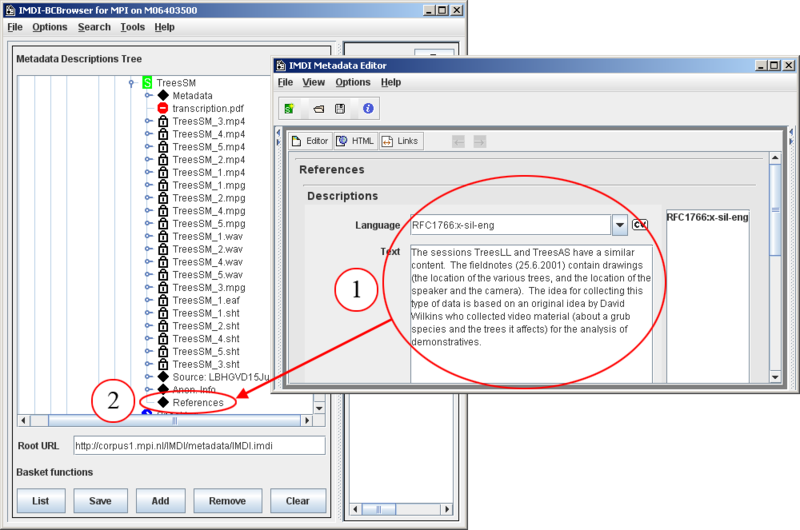Click the lock icon of TreesSM_1.sht
Screen dimensions: 800x530
point(163,313)
